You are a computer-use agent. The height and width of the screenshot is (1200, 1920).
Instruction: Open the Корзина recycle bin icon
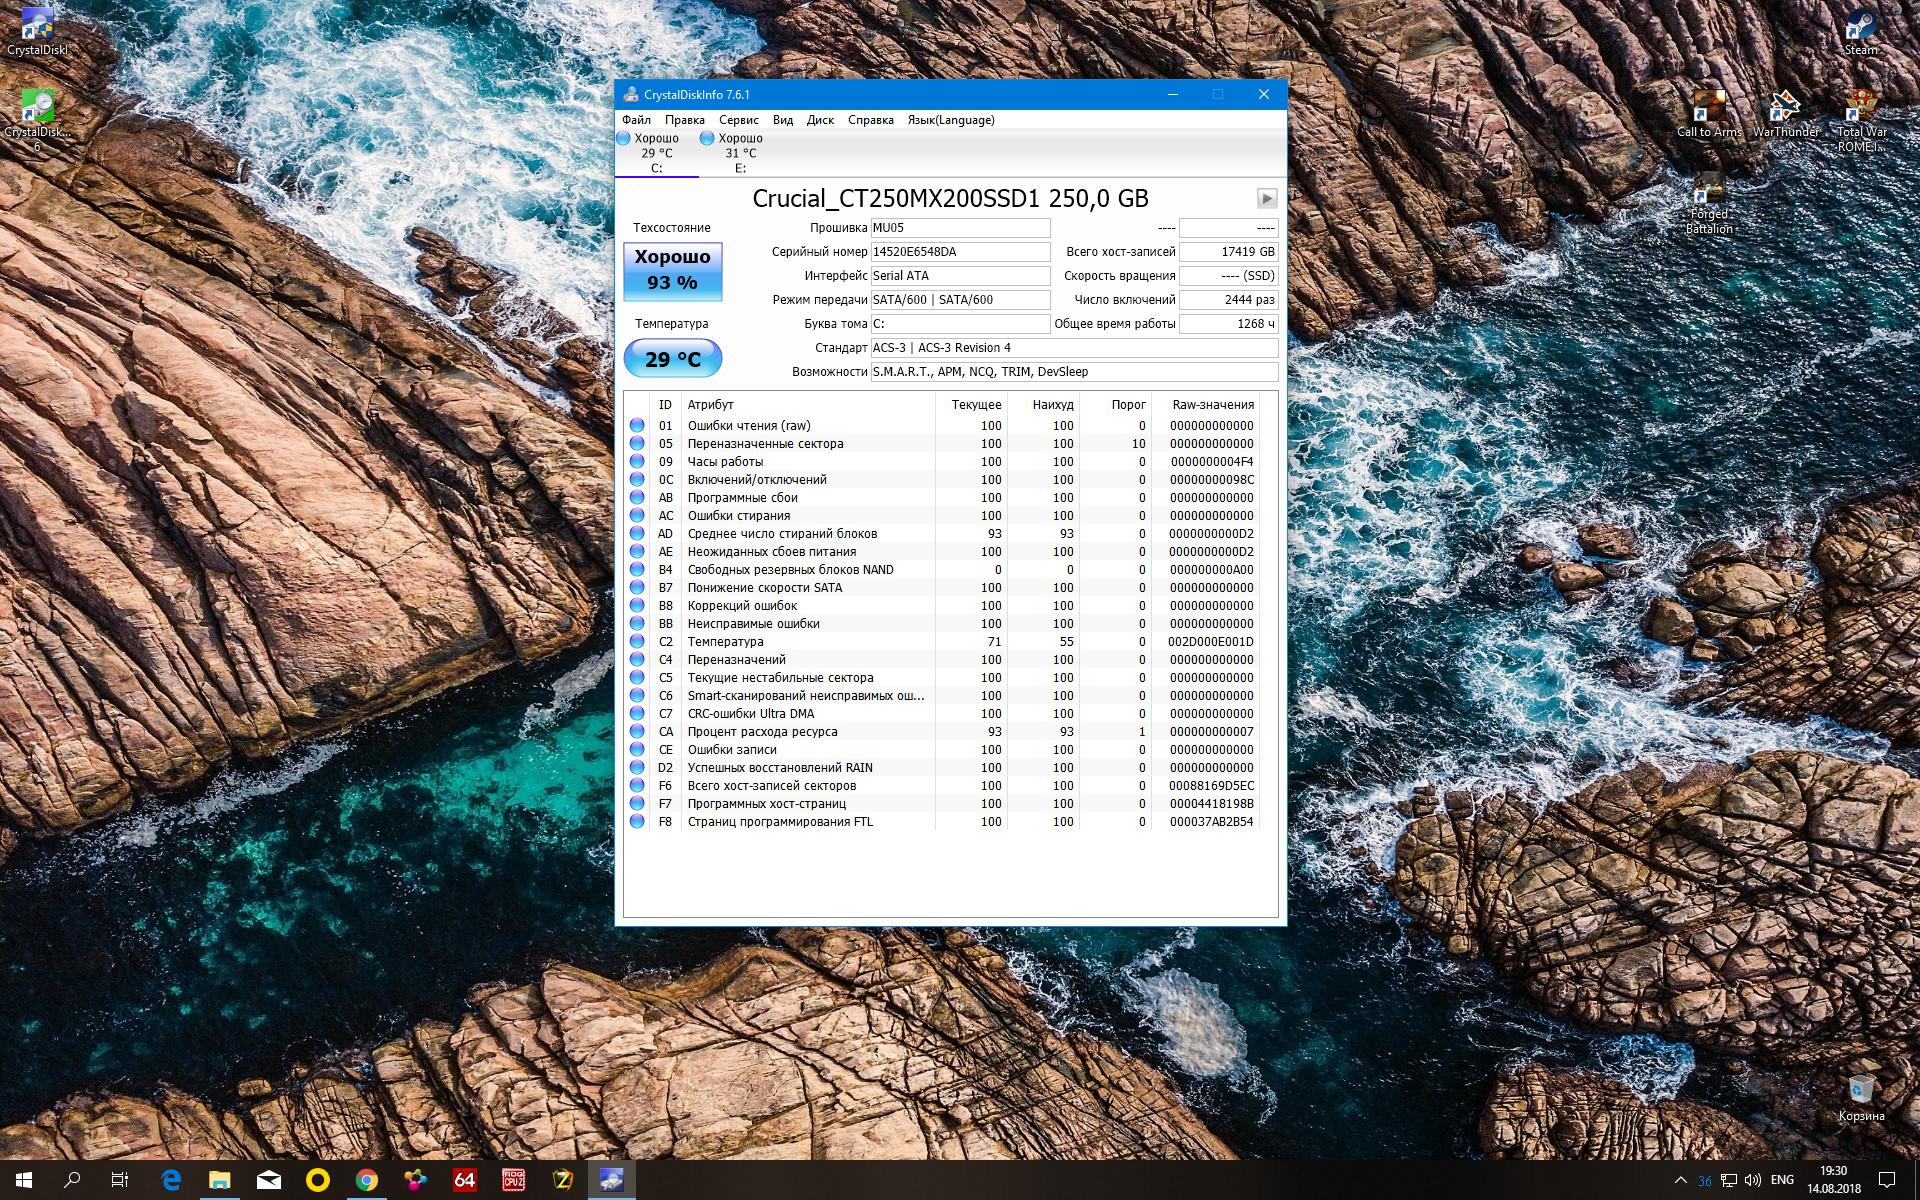pyautogui.click(x=1861, y=1098)
